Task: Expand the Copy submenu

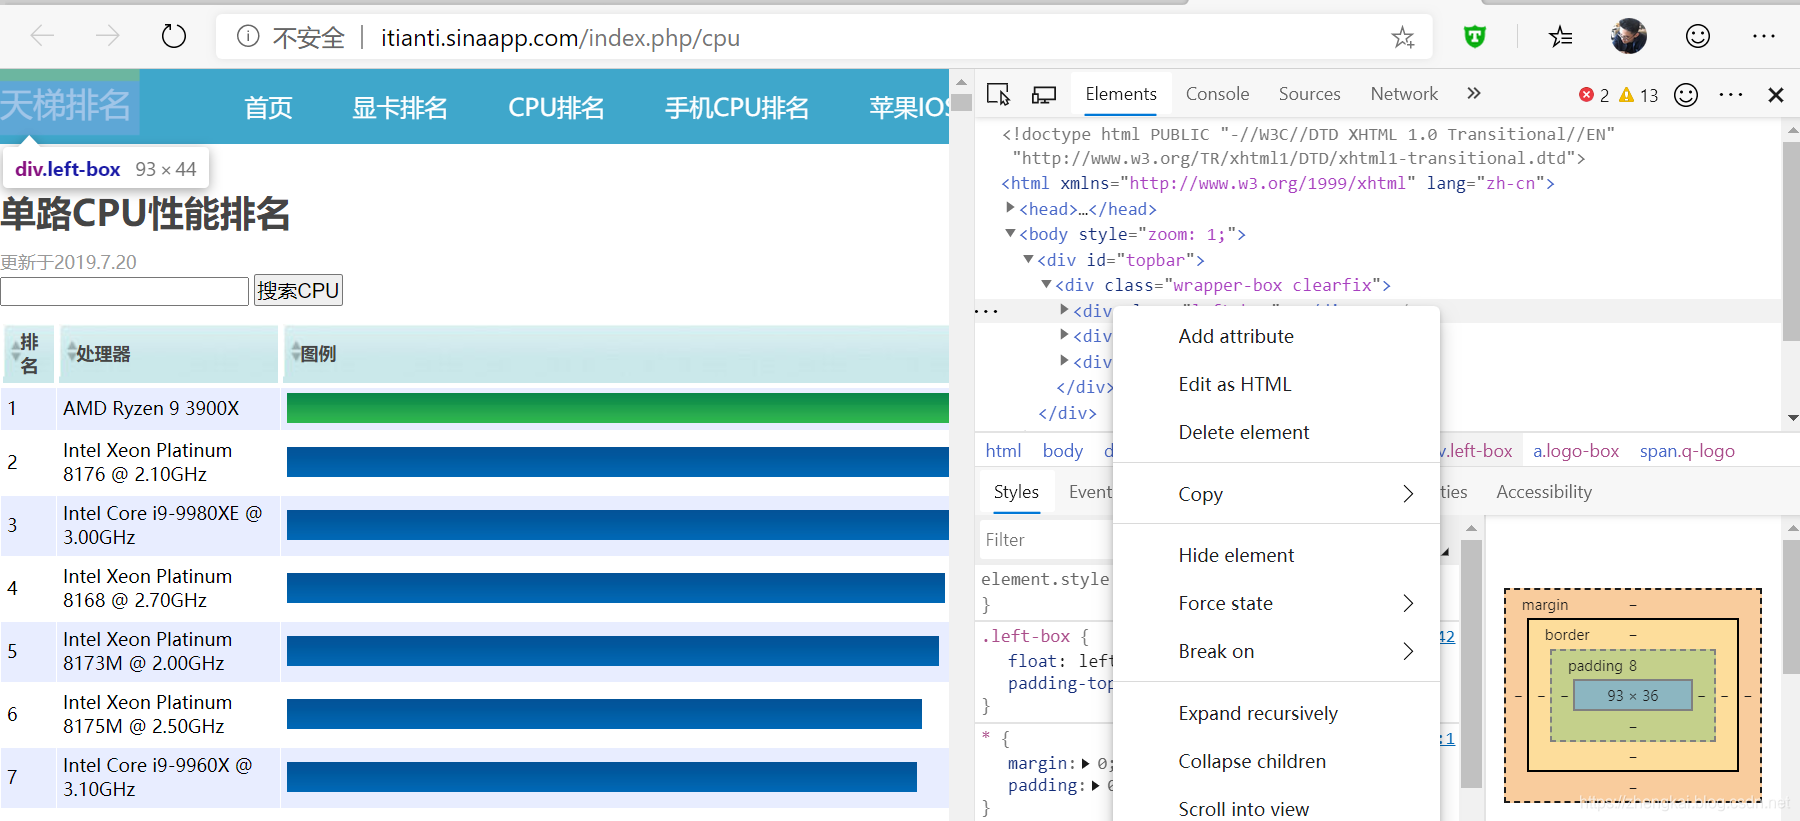Action: pyautogui.click(x=1276, y=495)
